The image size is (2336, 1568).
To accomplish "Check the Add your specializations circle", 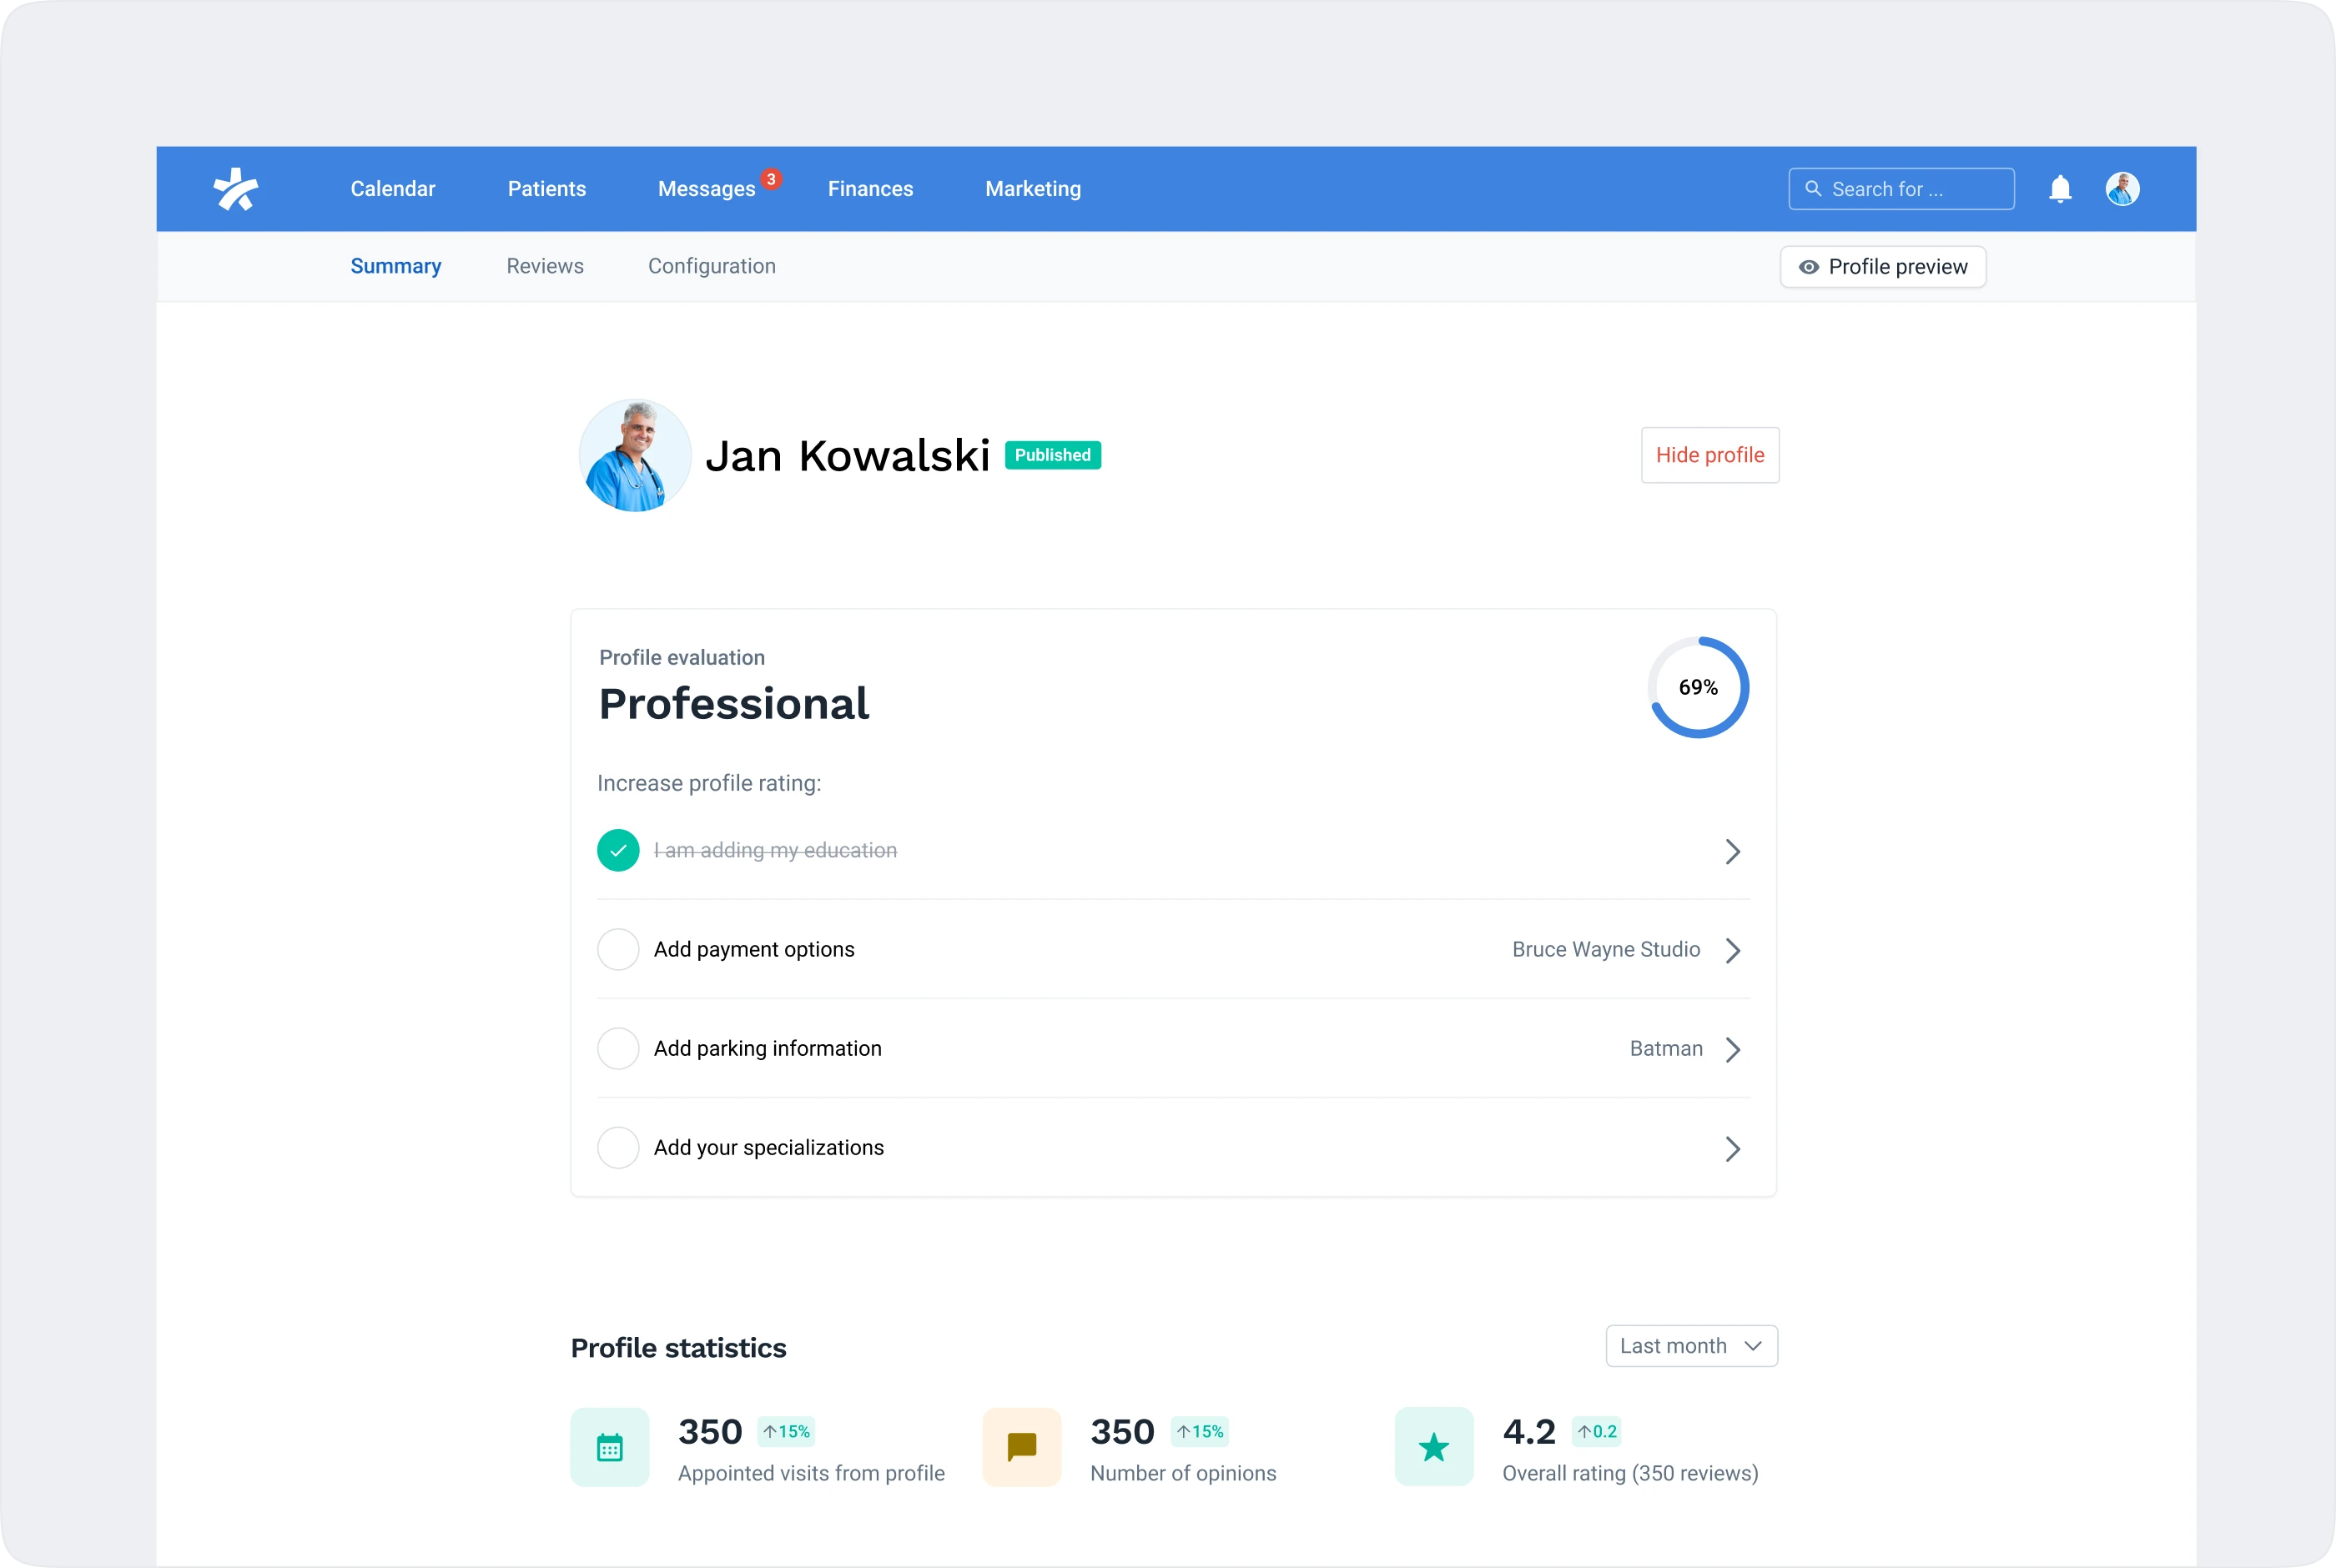I will pos(618,1148).
